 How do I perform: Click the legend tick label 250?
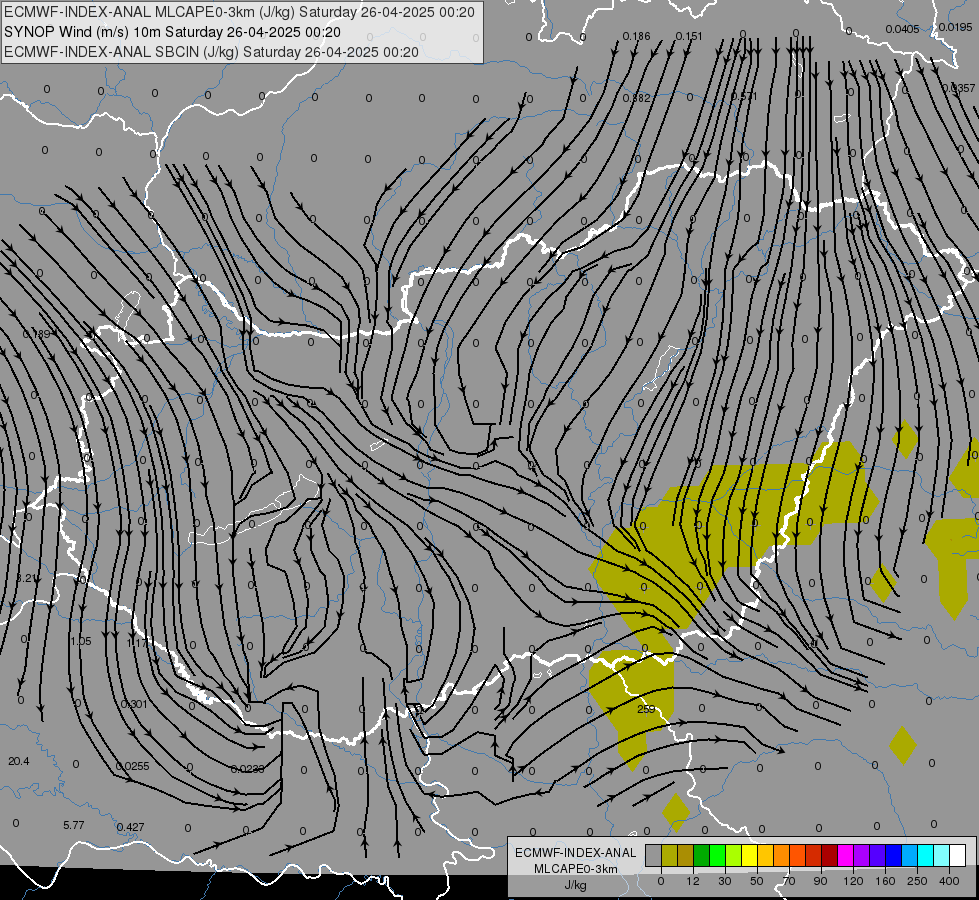point(917,881)
